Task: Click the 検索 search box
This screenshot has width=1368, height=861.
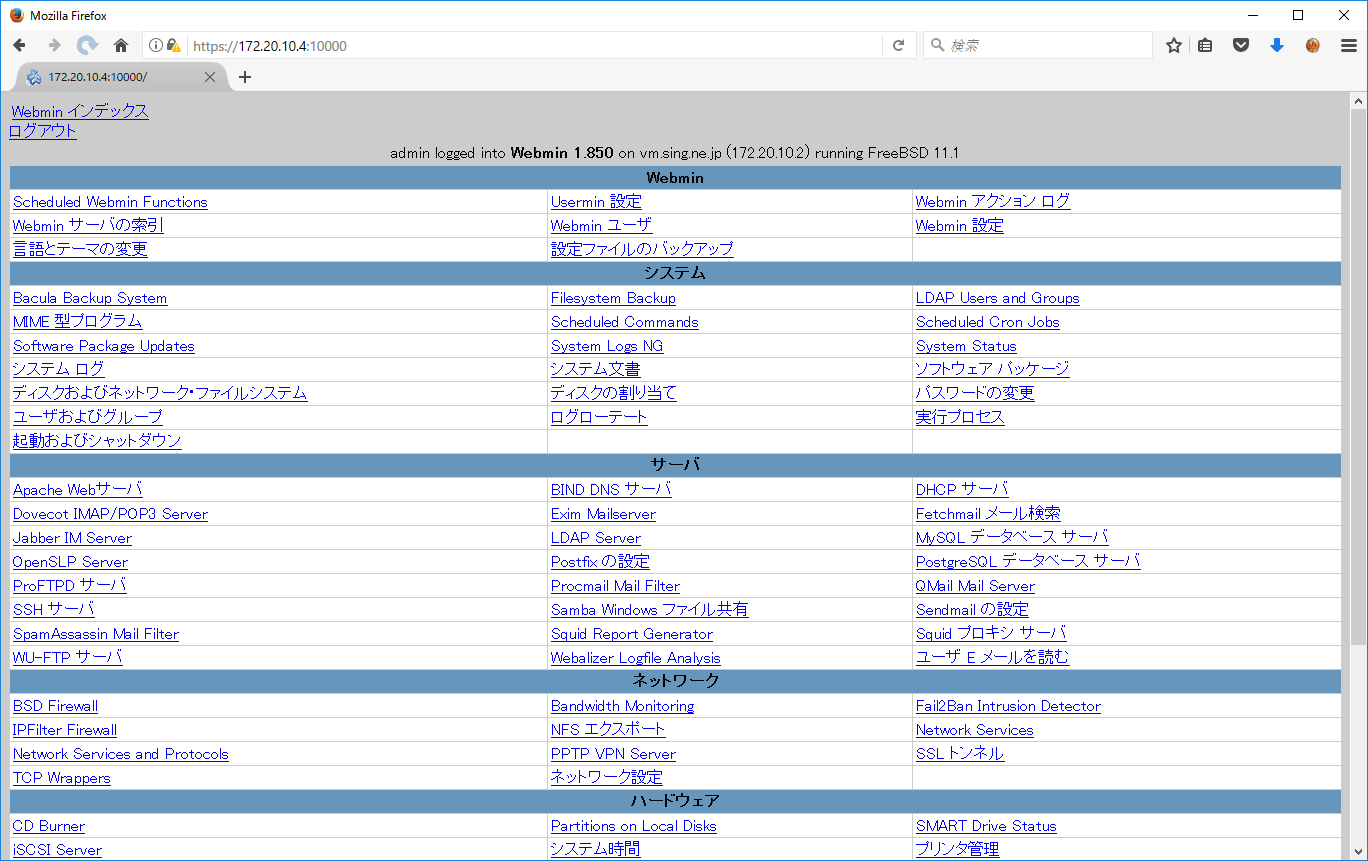Action: coord(1037,45)
